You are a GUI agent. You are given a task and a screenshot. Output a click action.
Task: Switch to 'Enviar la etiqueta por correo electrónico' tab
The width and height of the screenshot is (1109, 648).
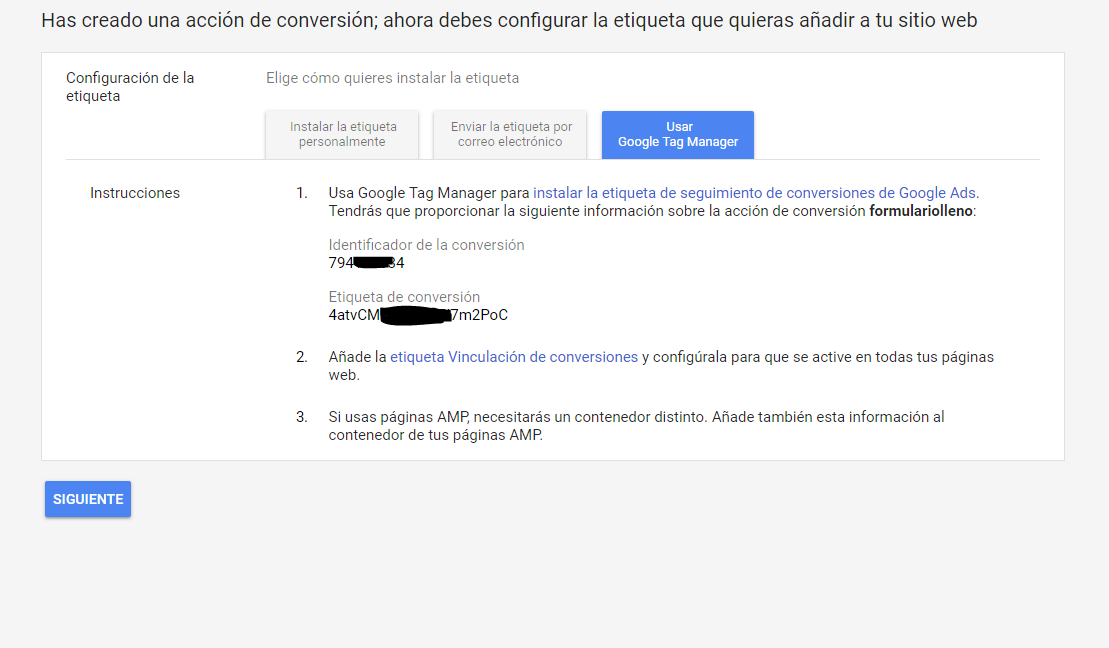510,134
